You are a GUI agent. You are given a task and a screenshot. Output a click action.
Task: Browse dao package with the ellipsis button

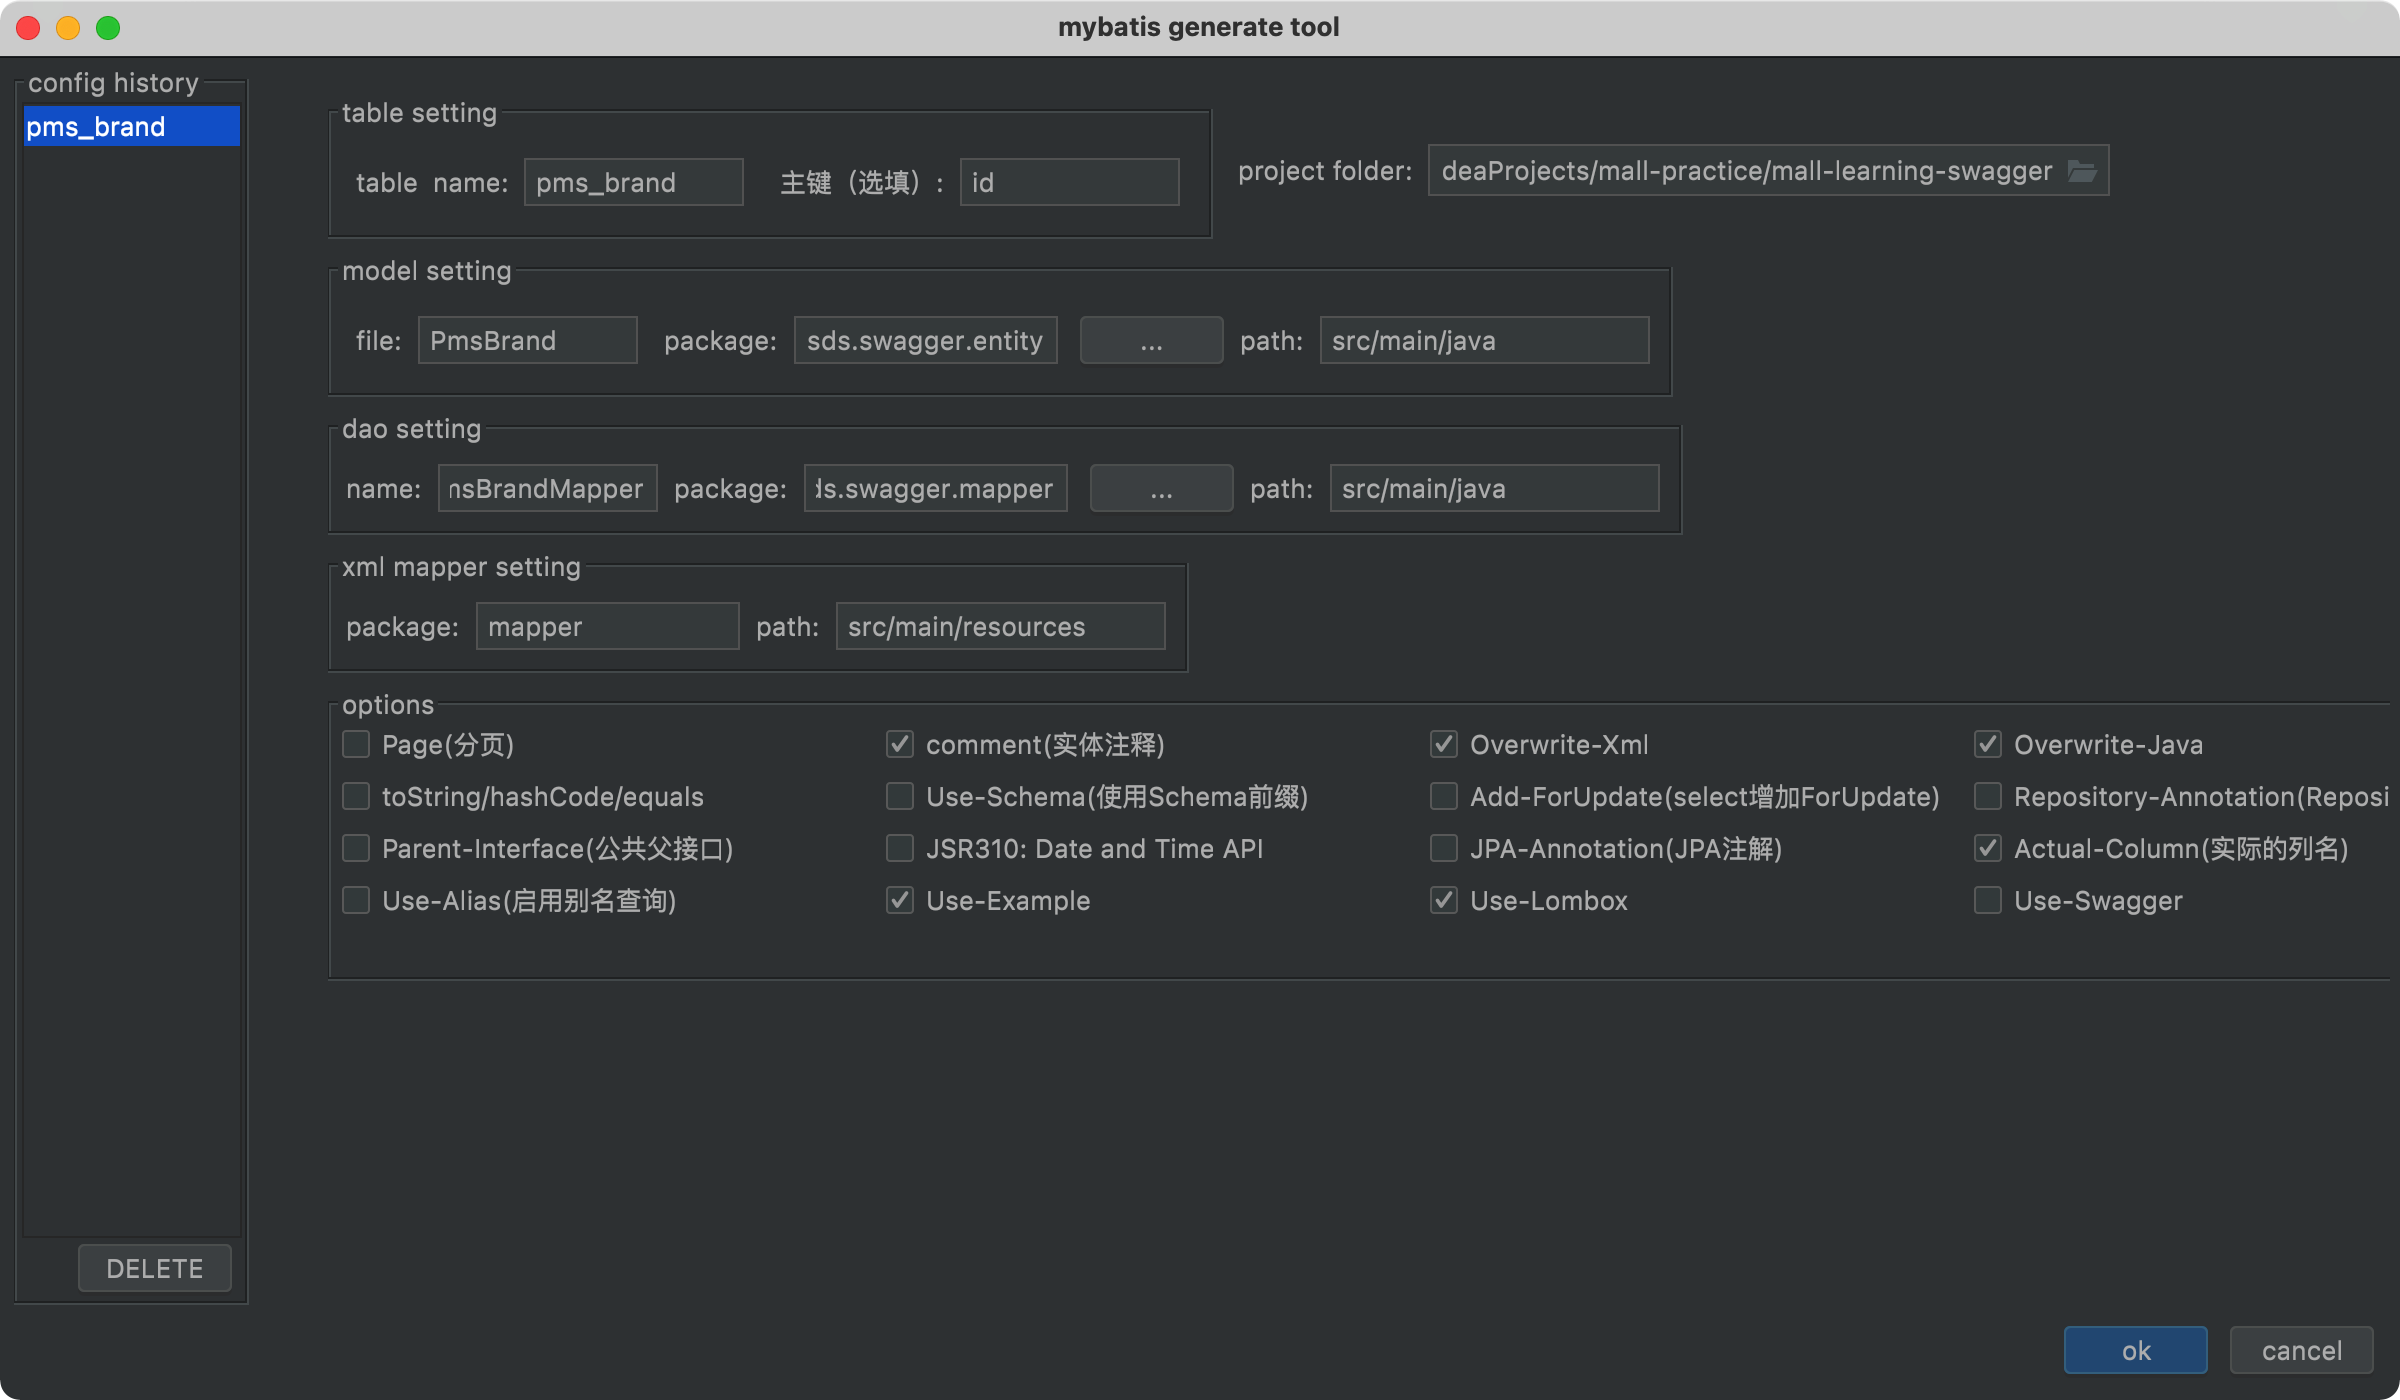[1161, 489]
